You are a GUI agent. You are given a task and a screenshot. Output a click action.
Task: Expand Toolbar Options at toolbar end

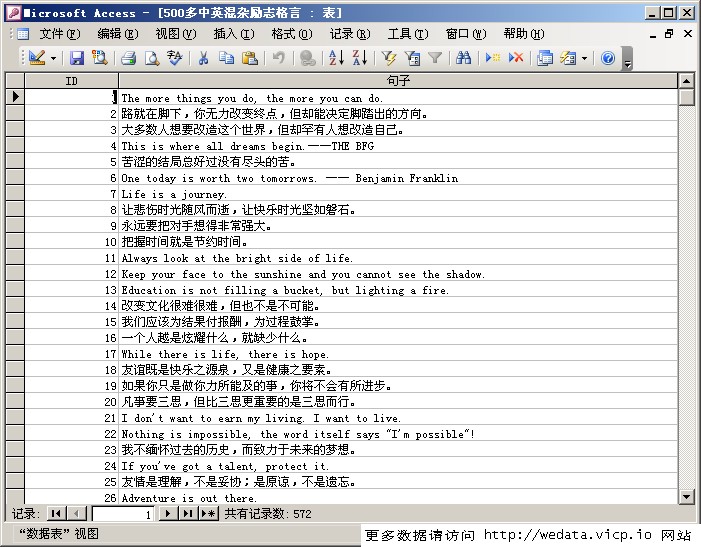627,59
